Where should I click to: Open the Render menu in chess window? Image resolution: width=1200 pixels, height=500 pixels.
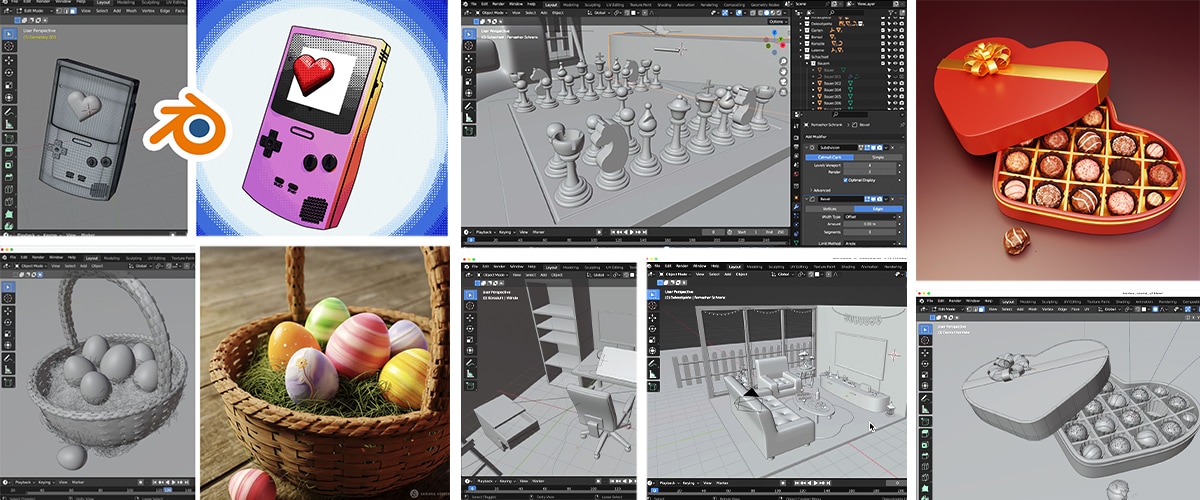tap(498, 4)
